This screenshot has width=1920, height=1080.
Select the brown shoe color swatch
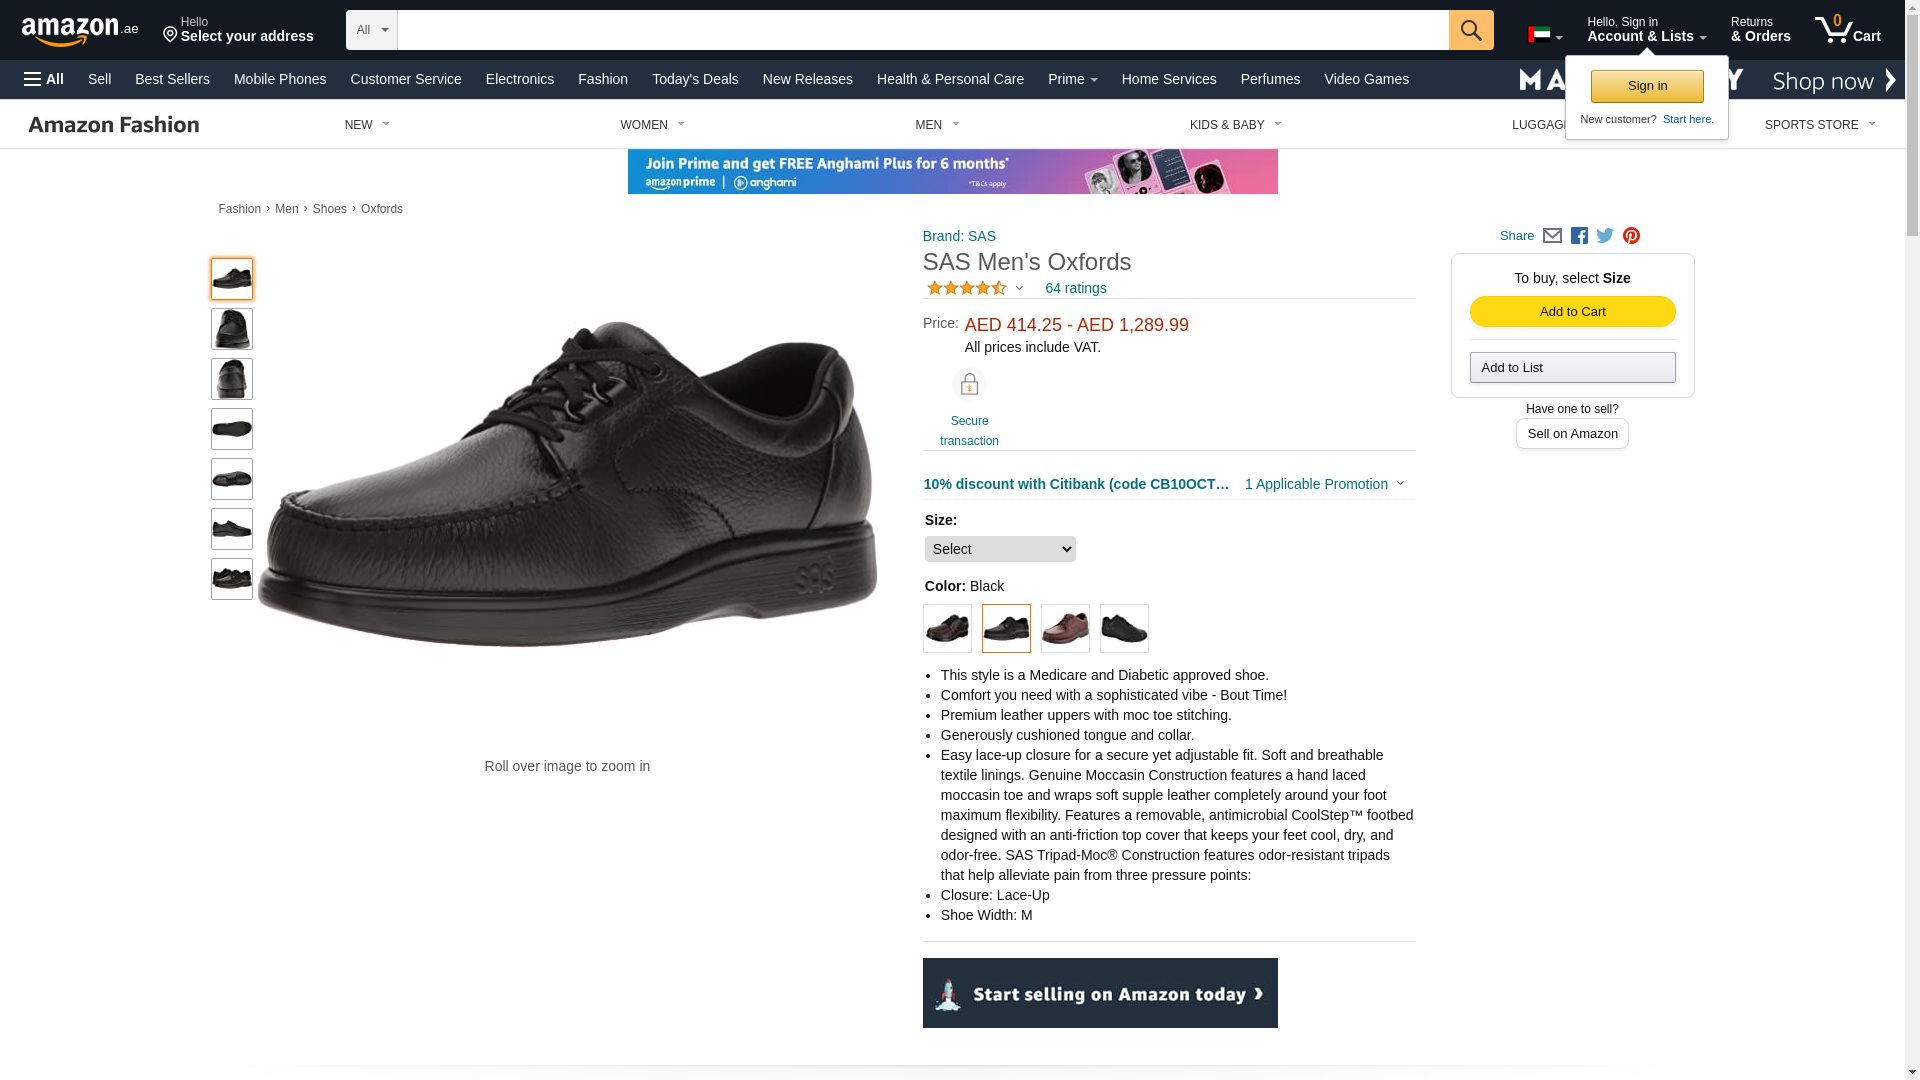[1065, 628]
